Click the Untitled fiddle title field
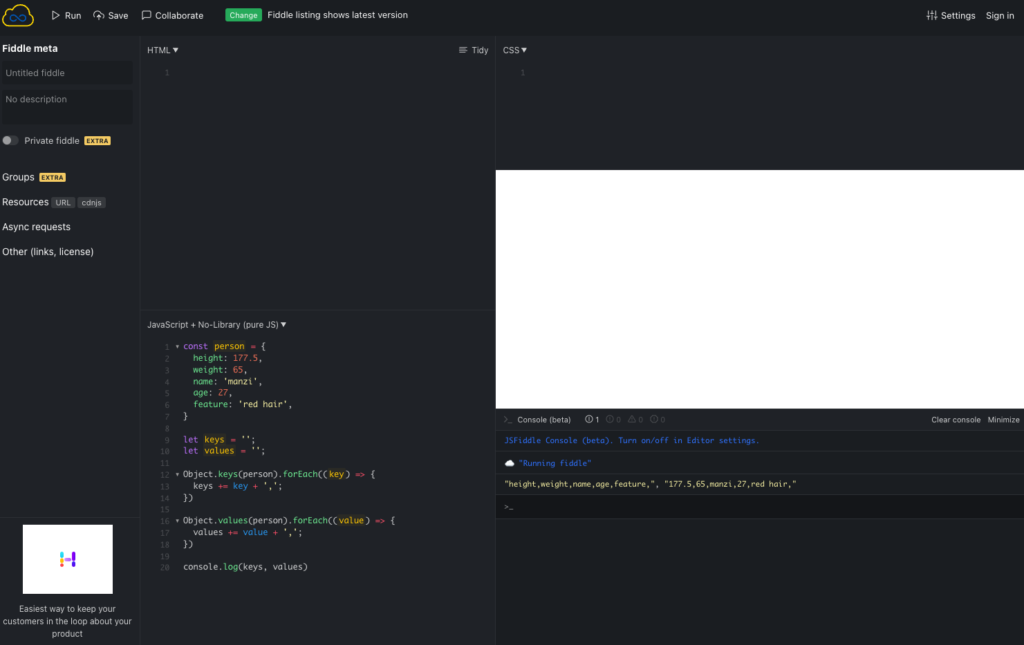Screen dimensions: 1024x645 67,72
